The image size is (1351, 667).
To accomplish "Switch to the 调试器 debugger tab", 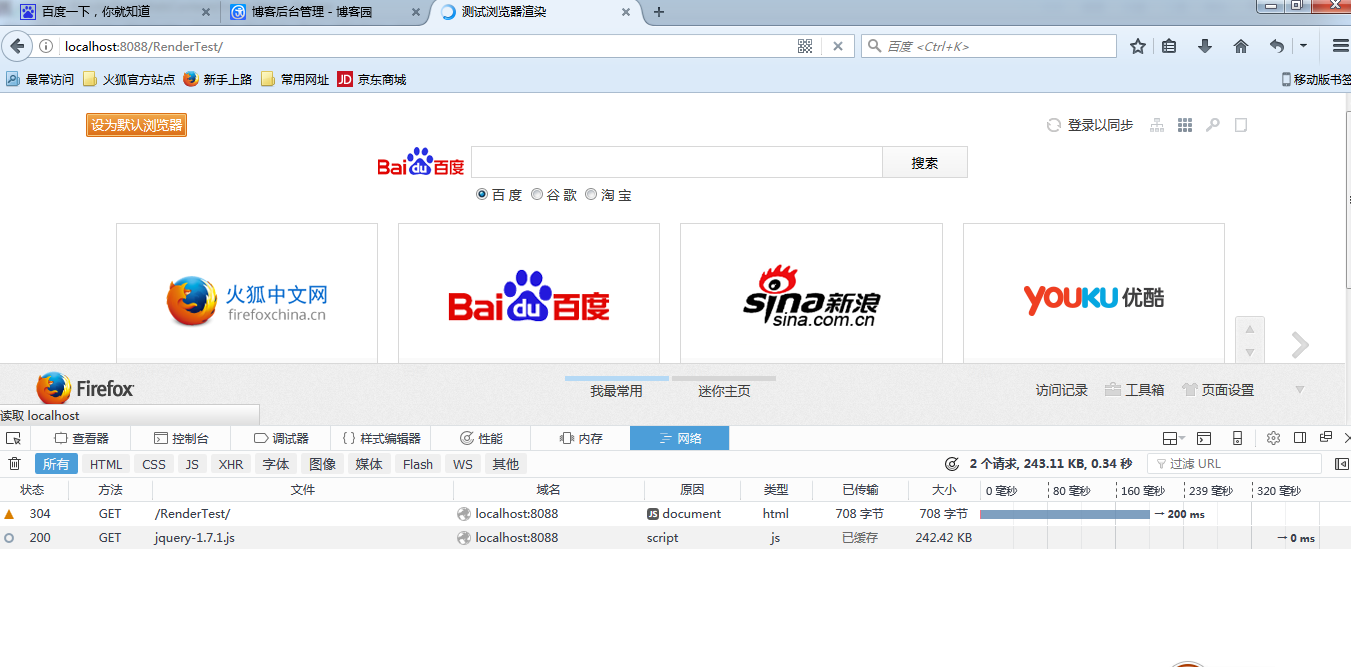I will (281, 438).
